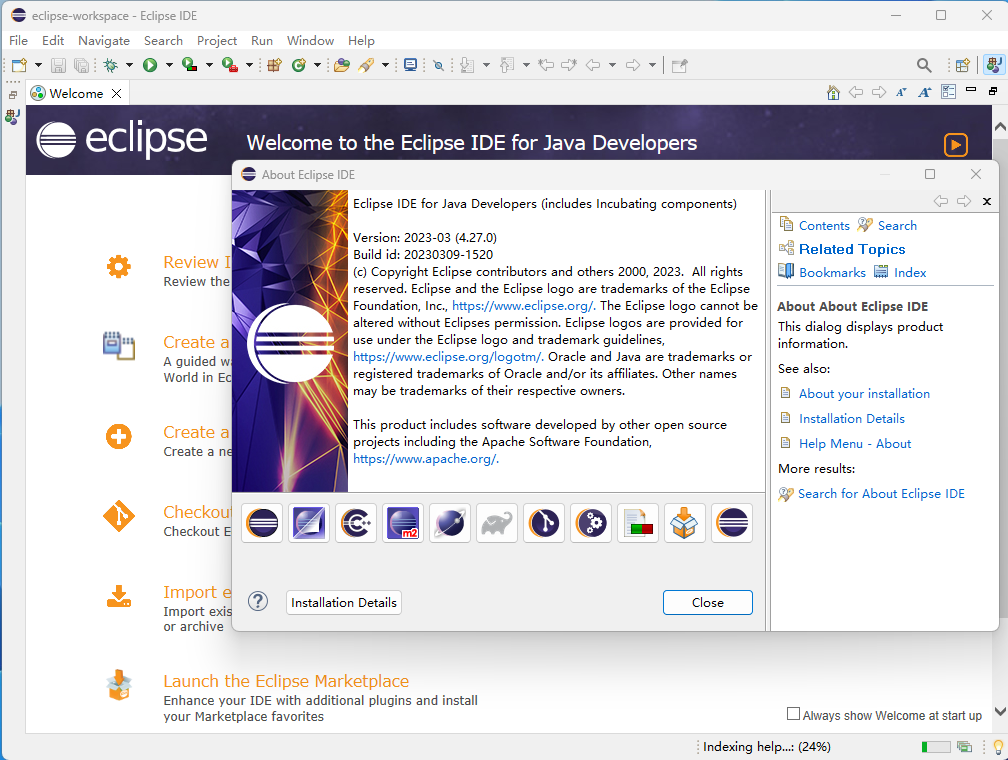Click the EGit branch feature icon
This screenshot has height=760, width=1008.
tap(543, 523)
